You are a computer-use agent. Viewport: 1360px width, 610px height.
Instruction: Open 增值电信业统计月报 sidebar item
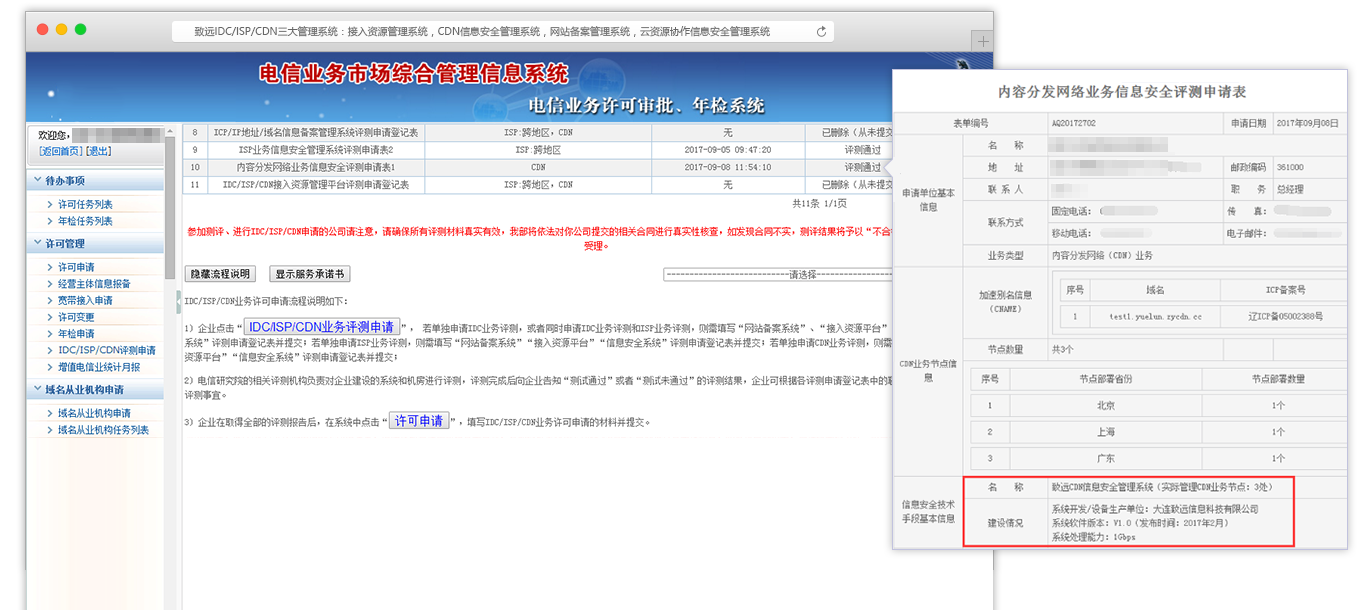tap(99, 367)
